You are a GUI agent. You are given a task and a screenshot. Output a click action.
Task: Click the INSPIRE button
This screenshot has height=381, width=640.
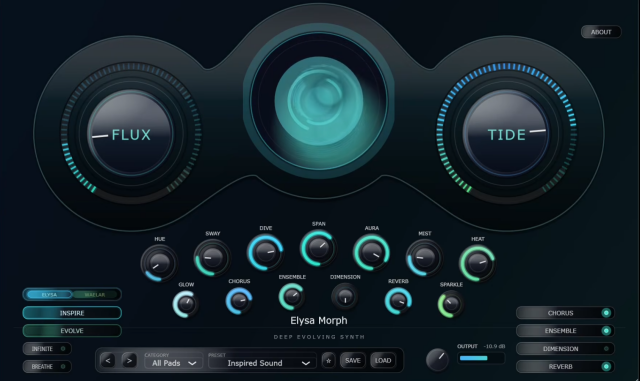(72, 313)
